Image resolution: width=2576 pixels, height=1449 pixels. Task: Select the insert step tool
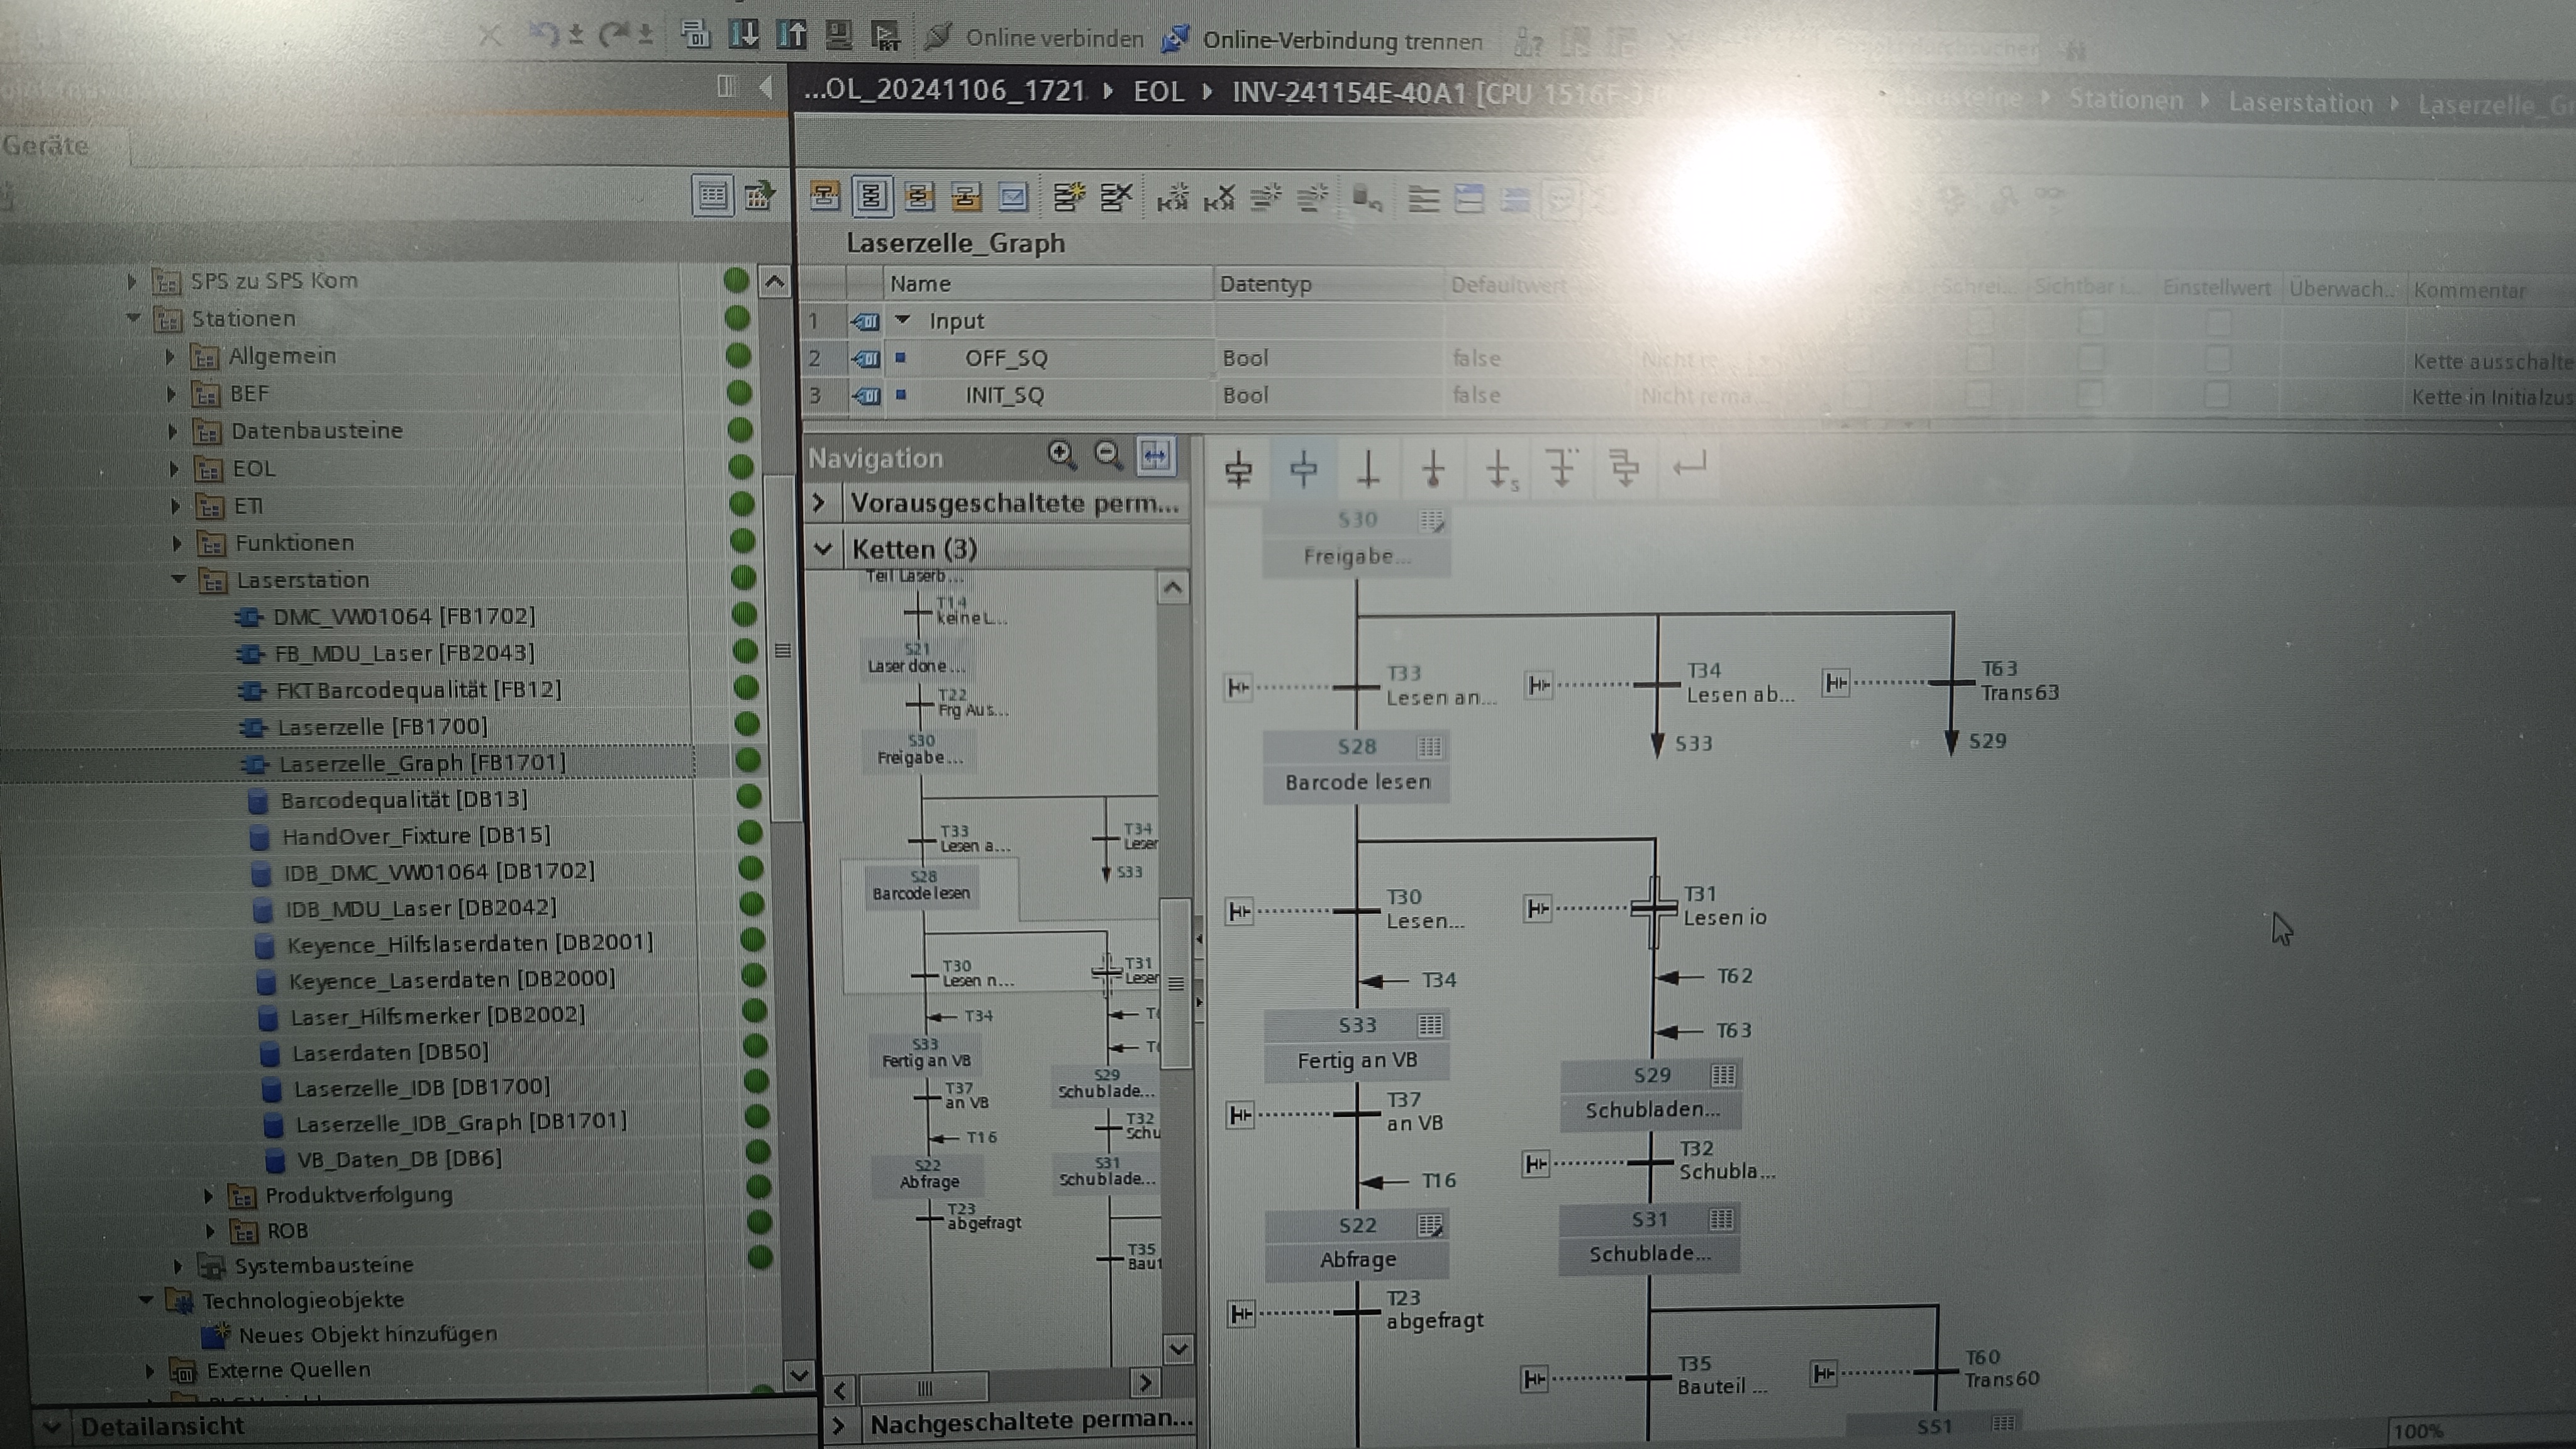1303,467
